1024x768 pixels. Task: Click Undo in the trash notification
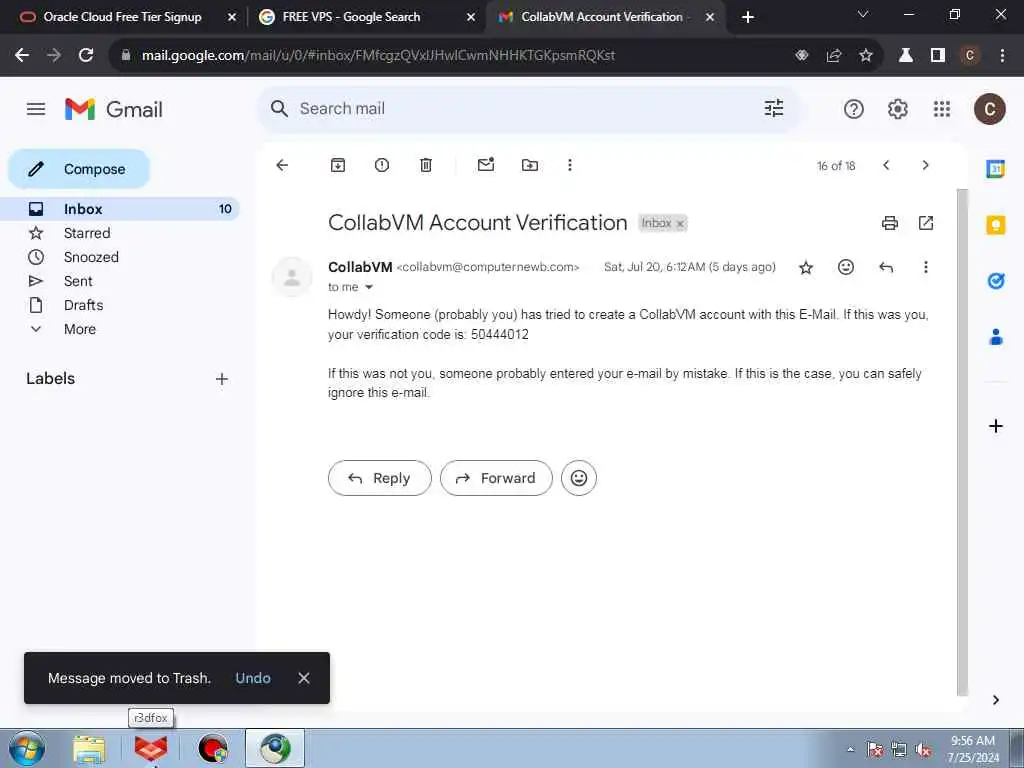253,678
